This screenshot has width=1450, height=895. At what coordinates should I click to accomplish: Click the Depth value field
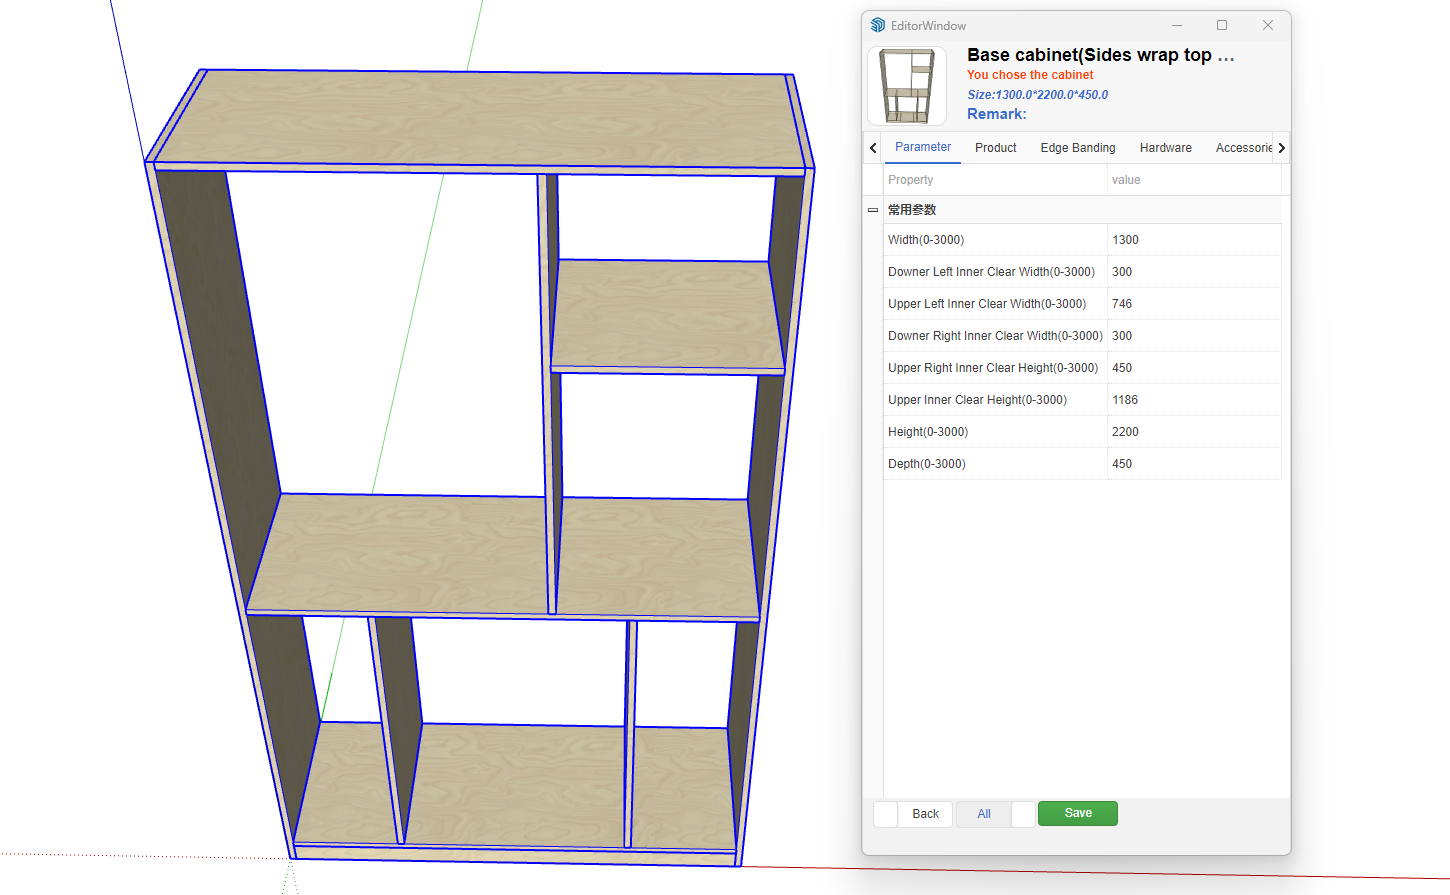point(1193,464)
